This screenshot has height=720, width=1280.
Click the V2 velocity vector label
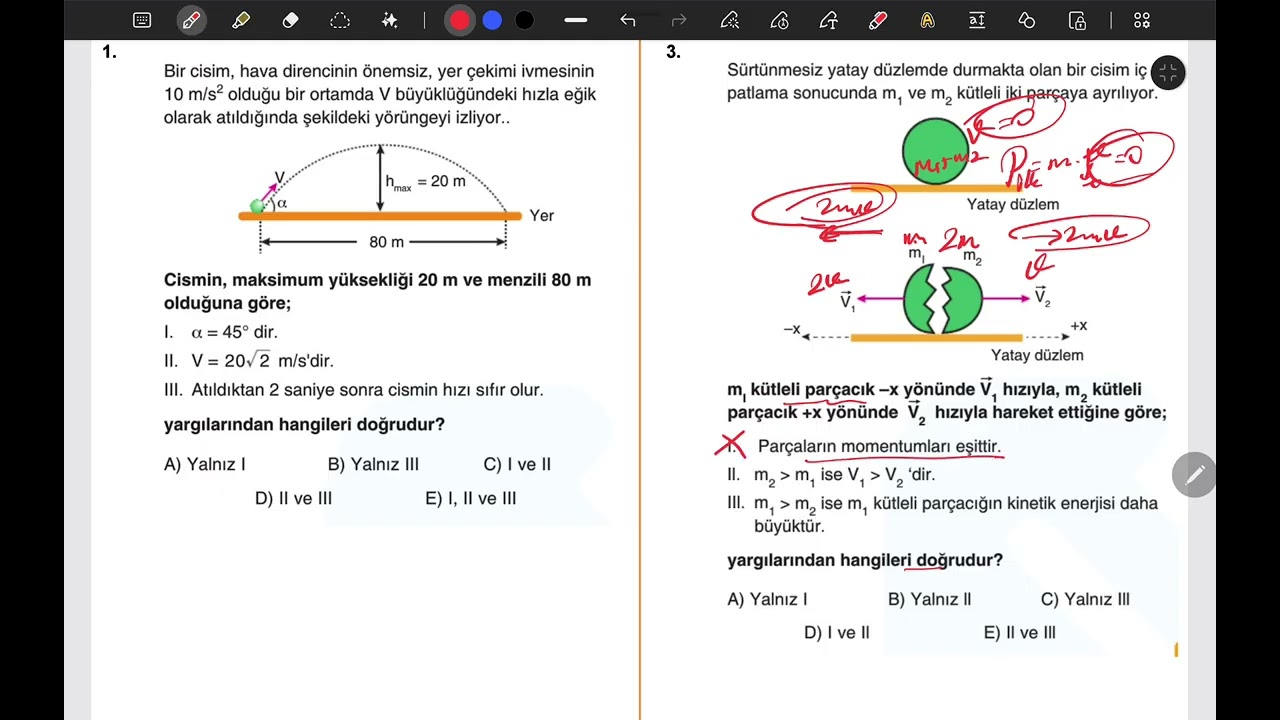(1042, 297)
